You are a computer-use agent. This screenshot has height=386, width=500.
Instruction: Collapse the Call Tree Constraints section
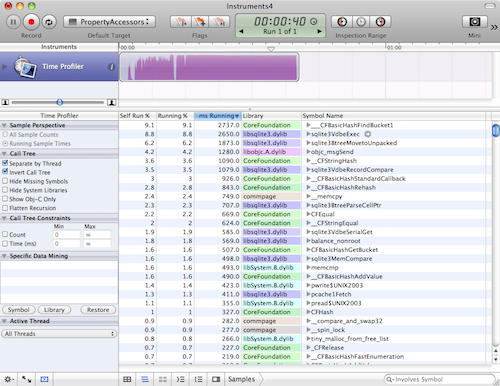point(4,218)
